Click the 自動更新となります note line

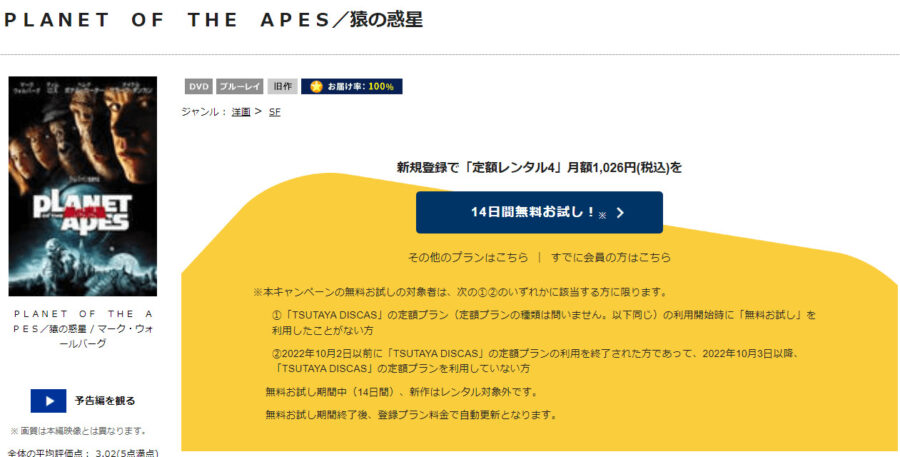click(x=411, y=415)
